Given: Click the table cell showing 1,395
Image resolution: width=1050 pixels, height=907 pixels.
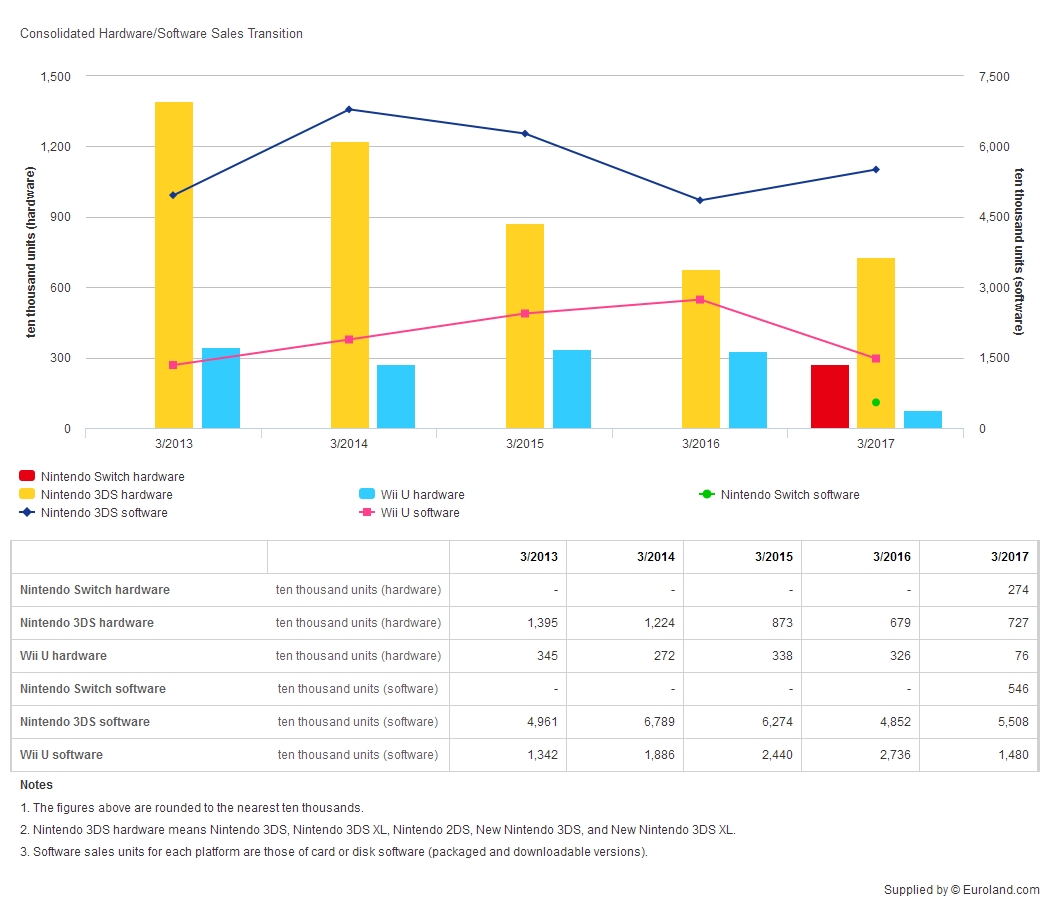Looking at the screenshot, I should pos(508,622).
